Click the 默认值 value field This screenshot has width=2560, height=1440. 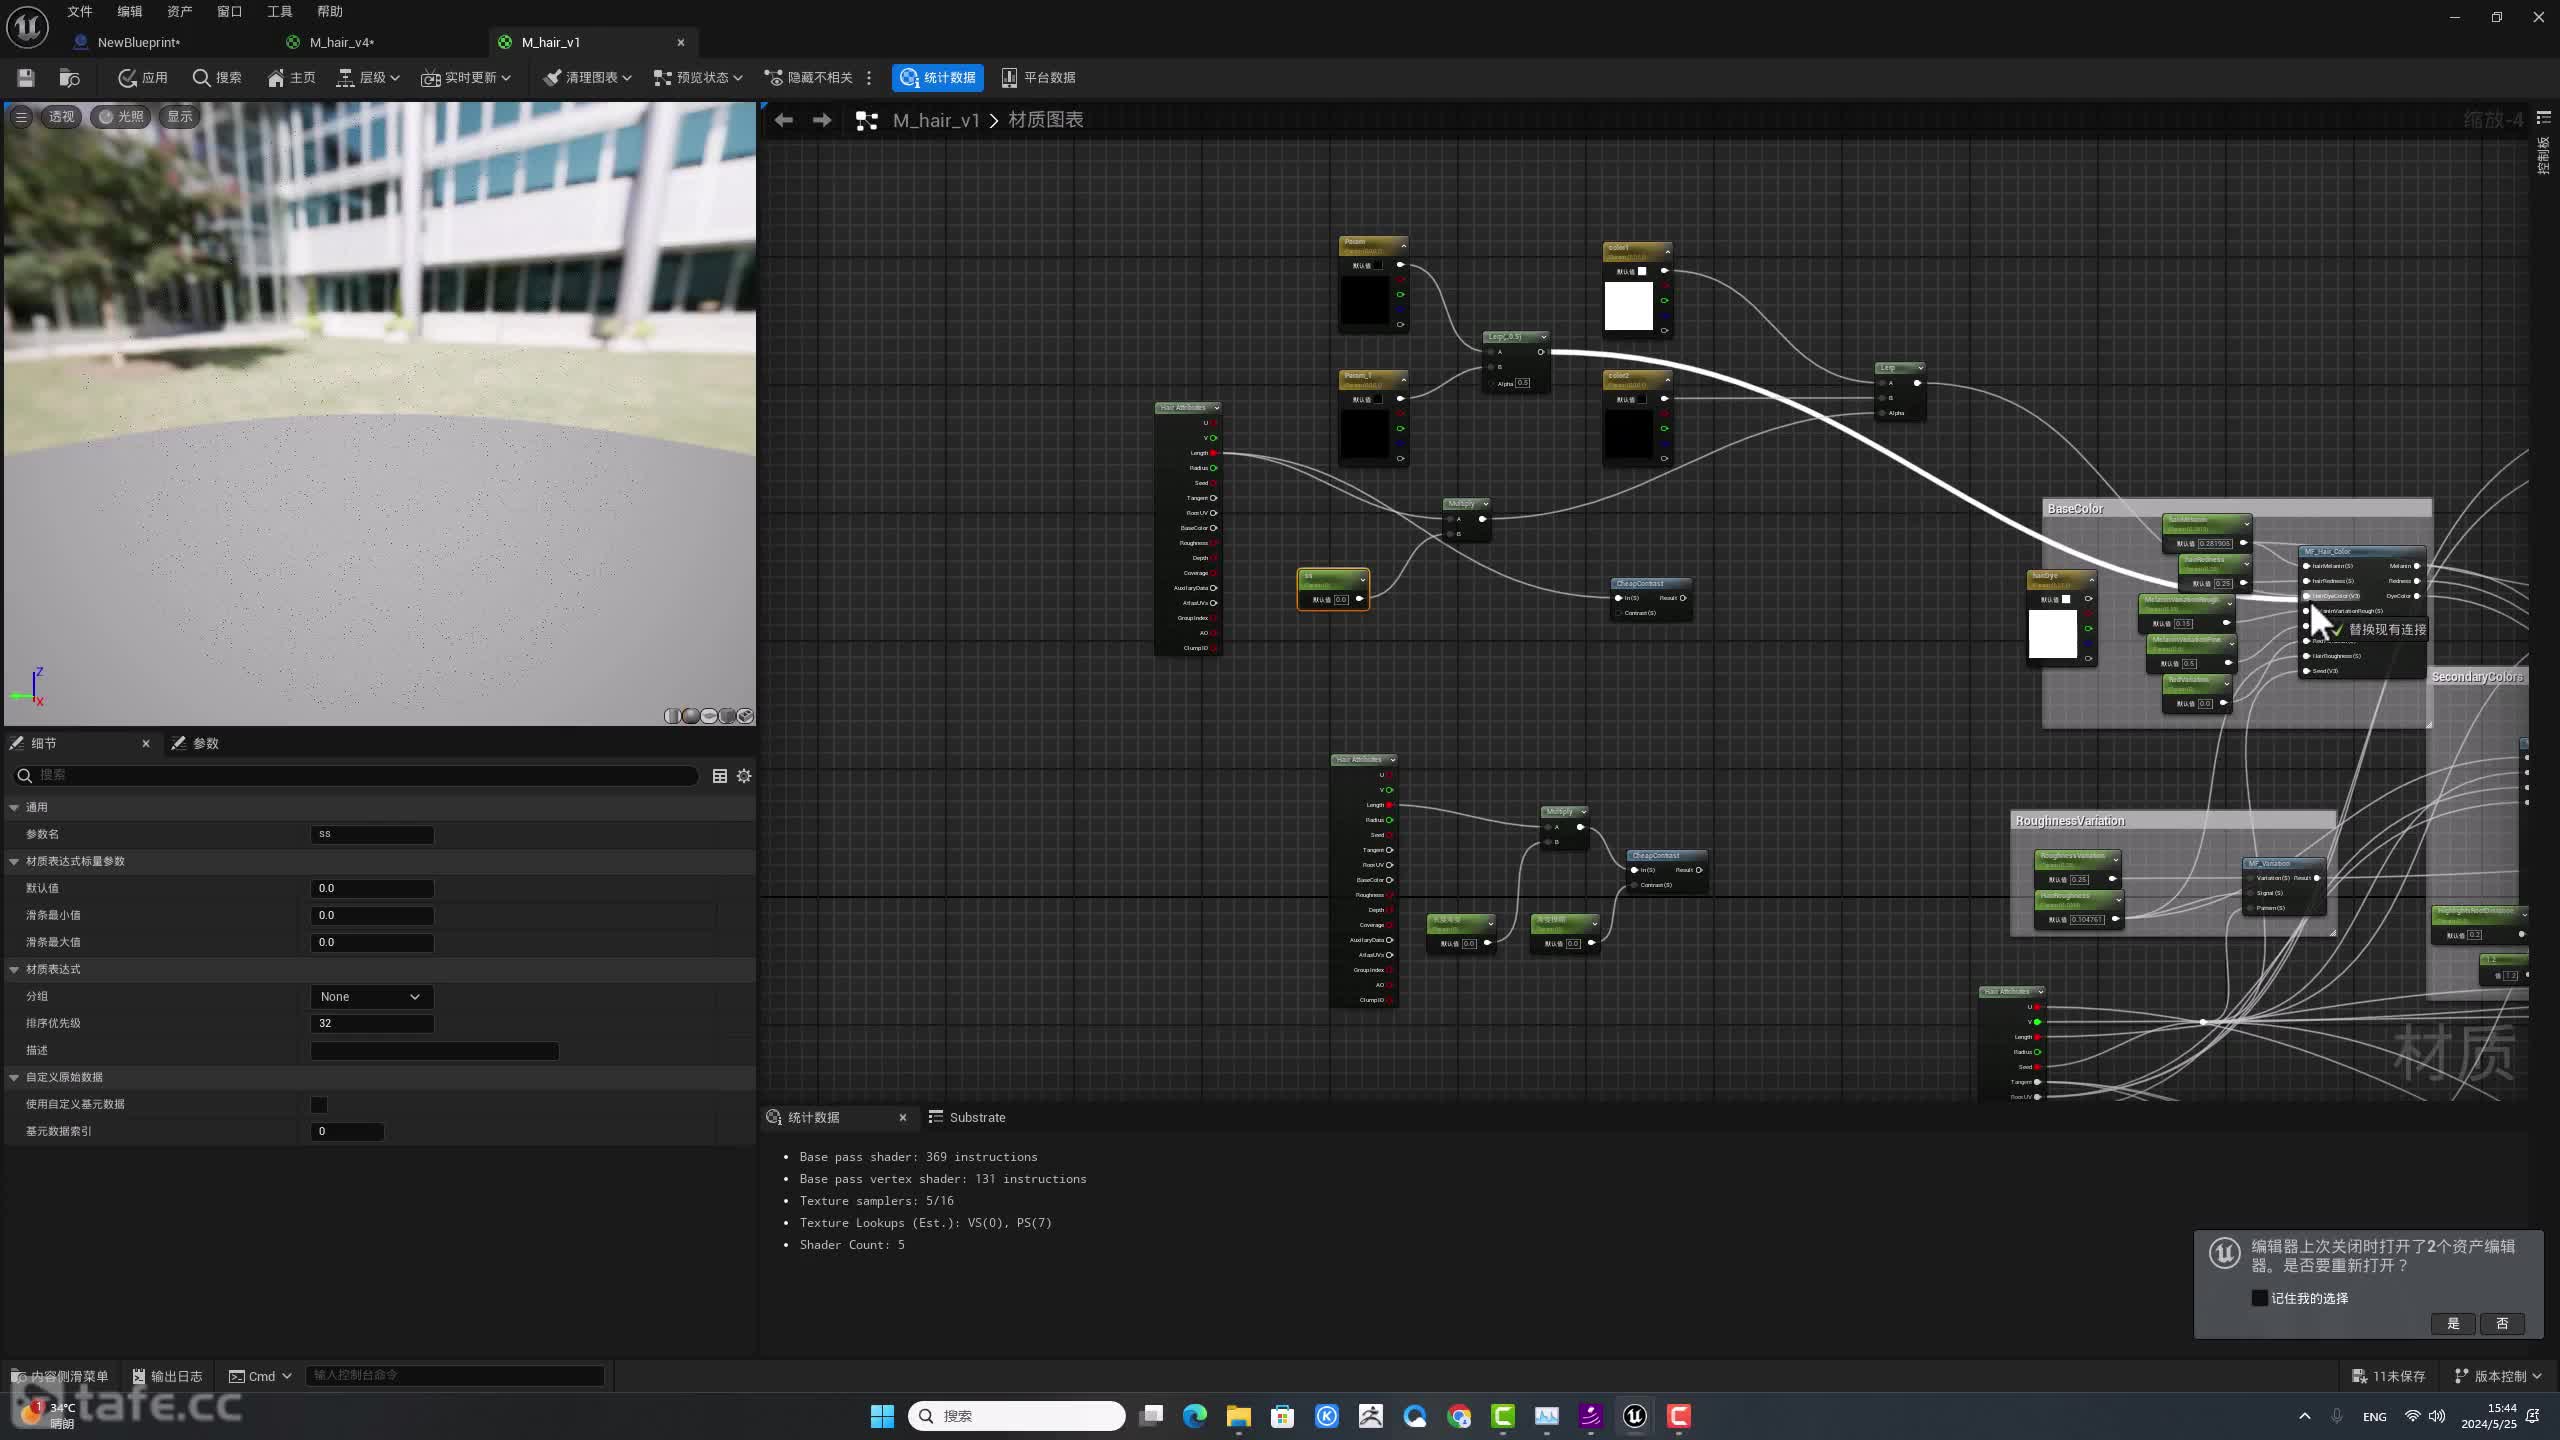click(372, 888)
